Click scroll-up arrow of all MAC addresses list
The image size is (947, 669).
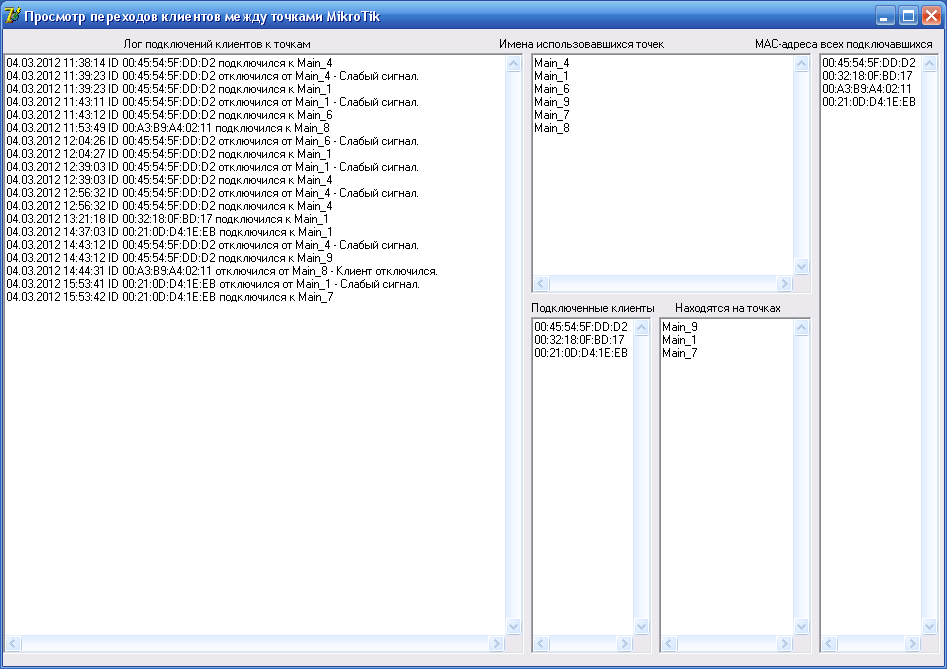pos(930,63)
